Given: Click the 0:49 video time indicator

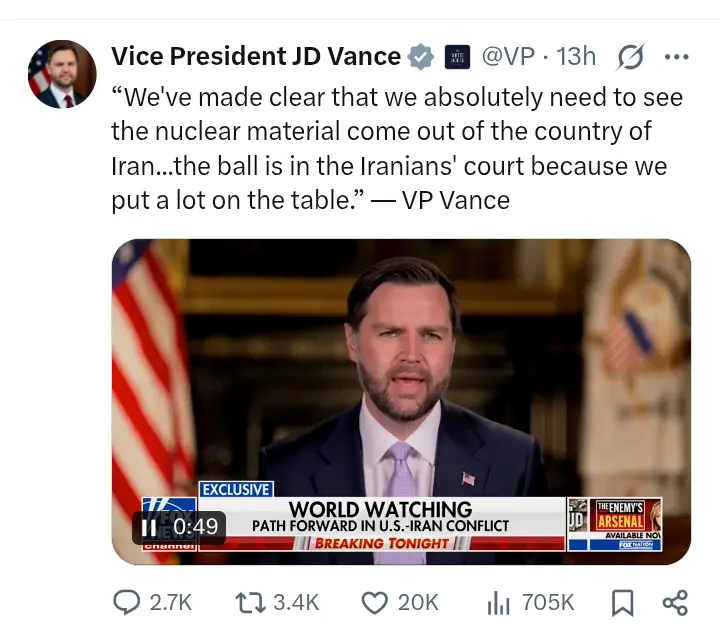Looking at the screenshot, I should [x=194, y=526].
